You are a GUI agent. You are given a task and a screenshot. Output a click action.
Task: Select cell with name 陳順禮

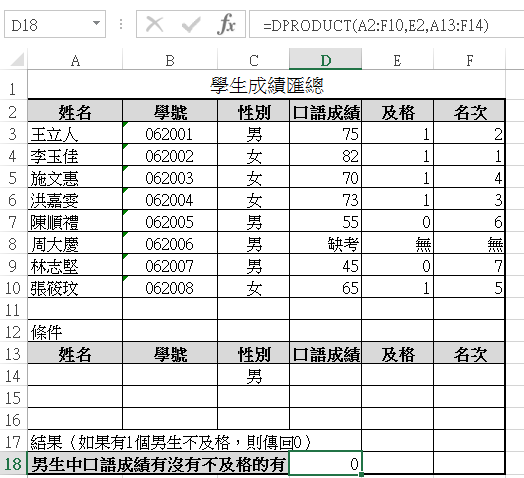75,222
